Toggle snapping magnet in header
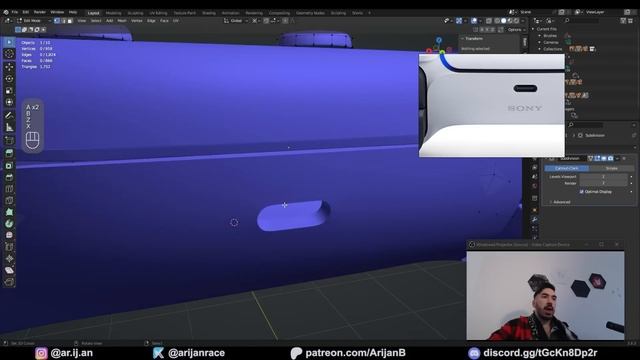This screenshot has height=360, width=640. 266,20
